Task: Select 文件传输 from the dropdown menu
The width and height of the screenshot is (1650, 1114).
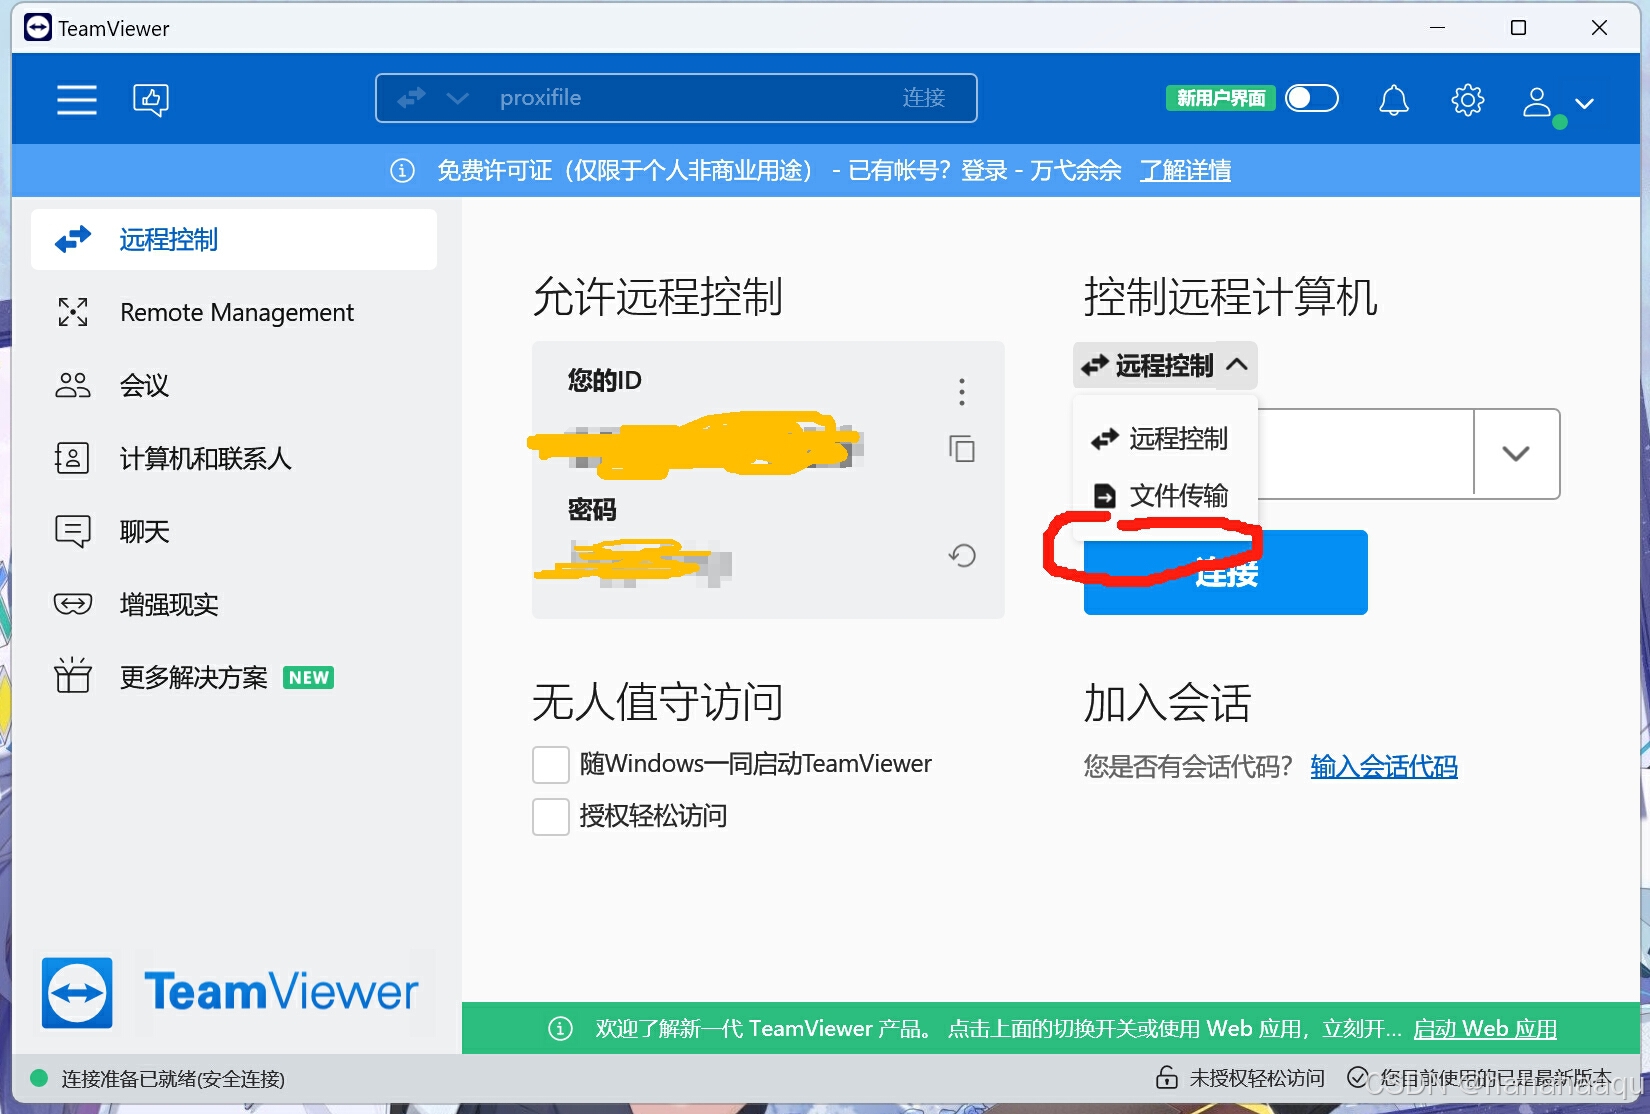Action: (1179, 495)
